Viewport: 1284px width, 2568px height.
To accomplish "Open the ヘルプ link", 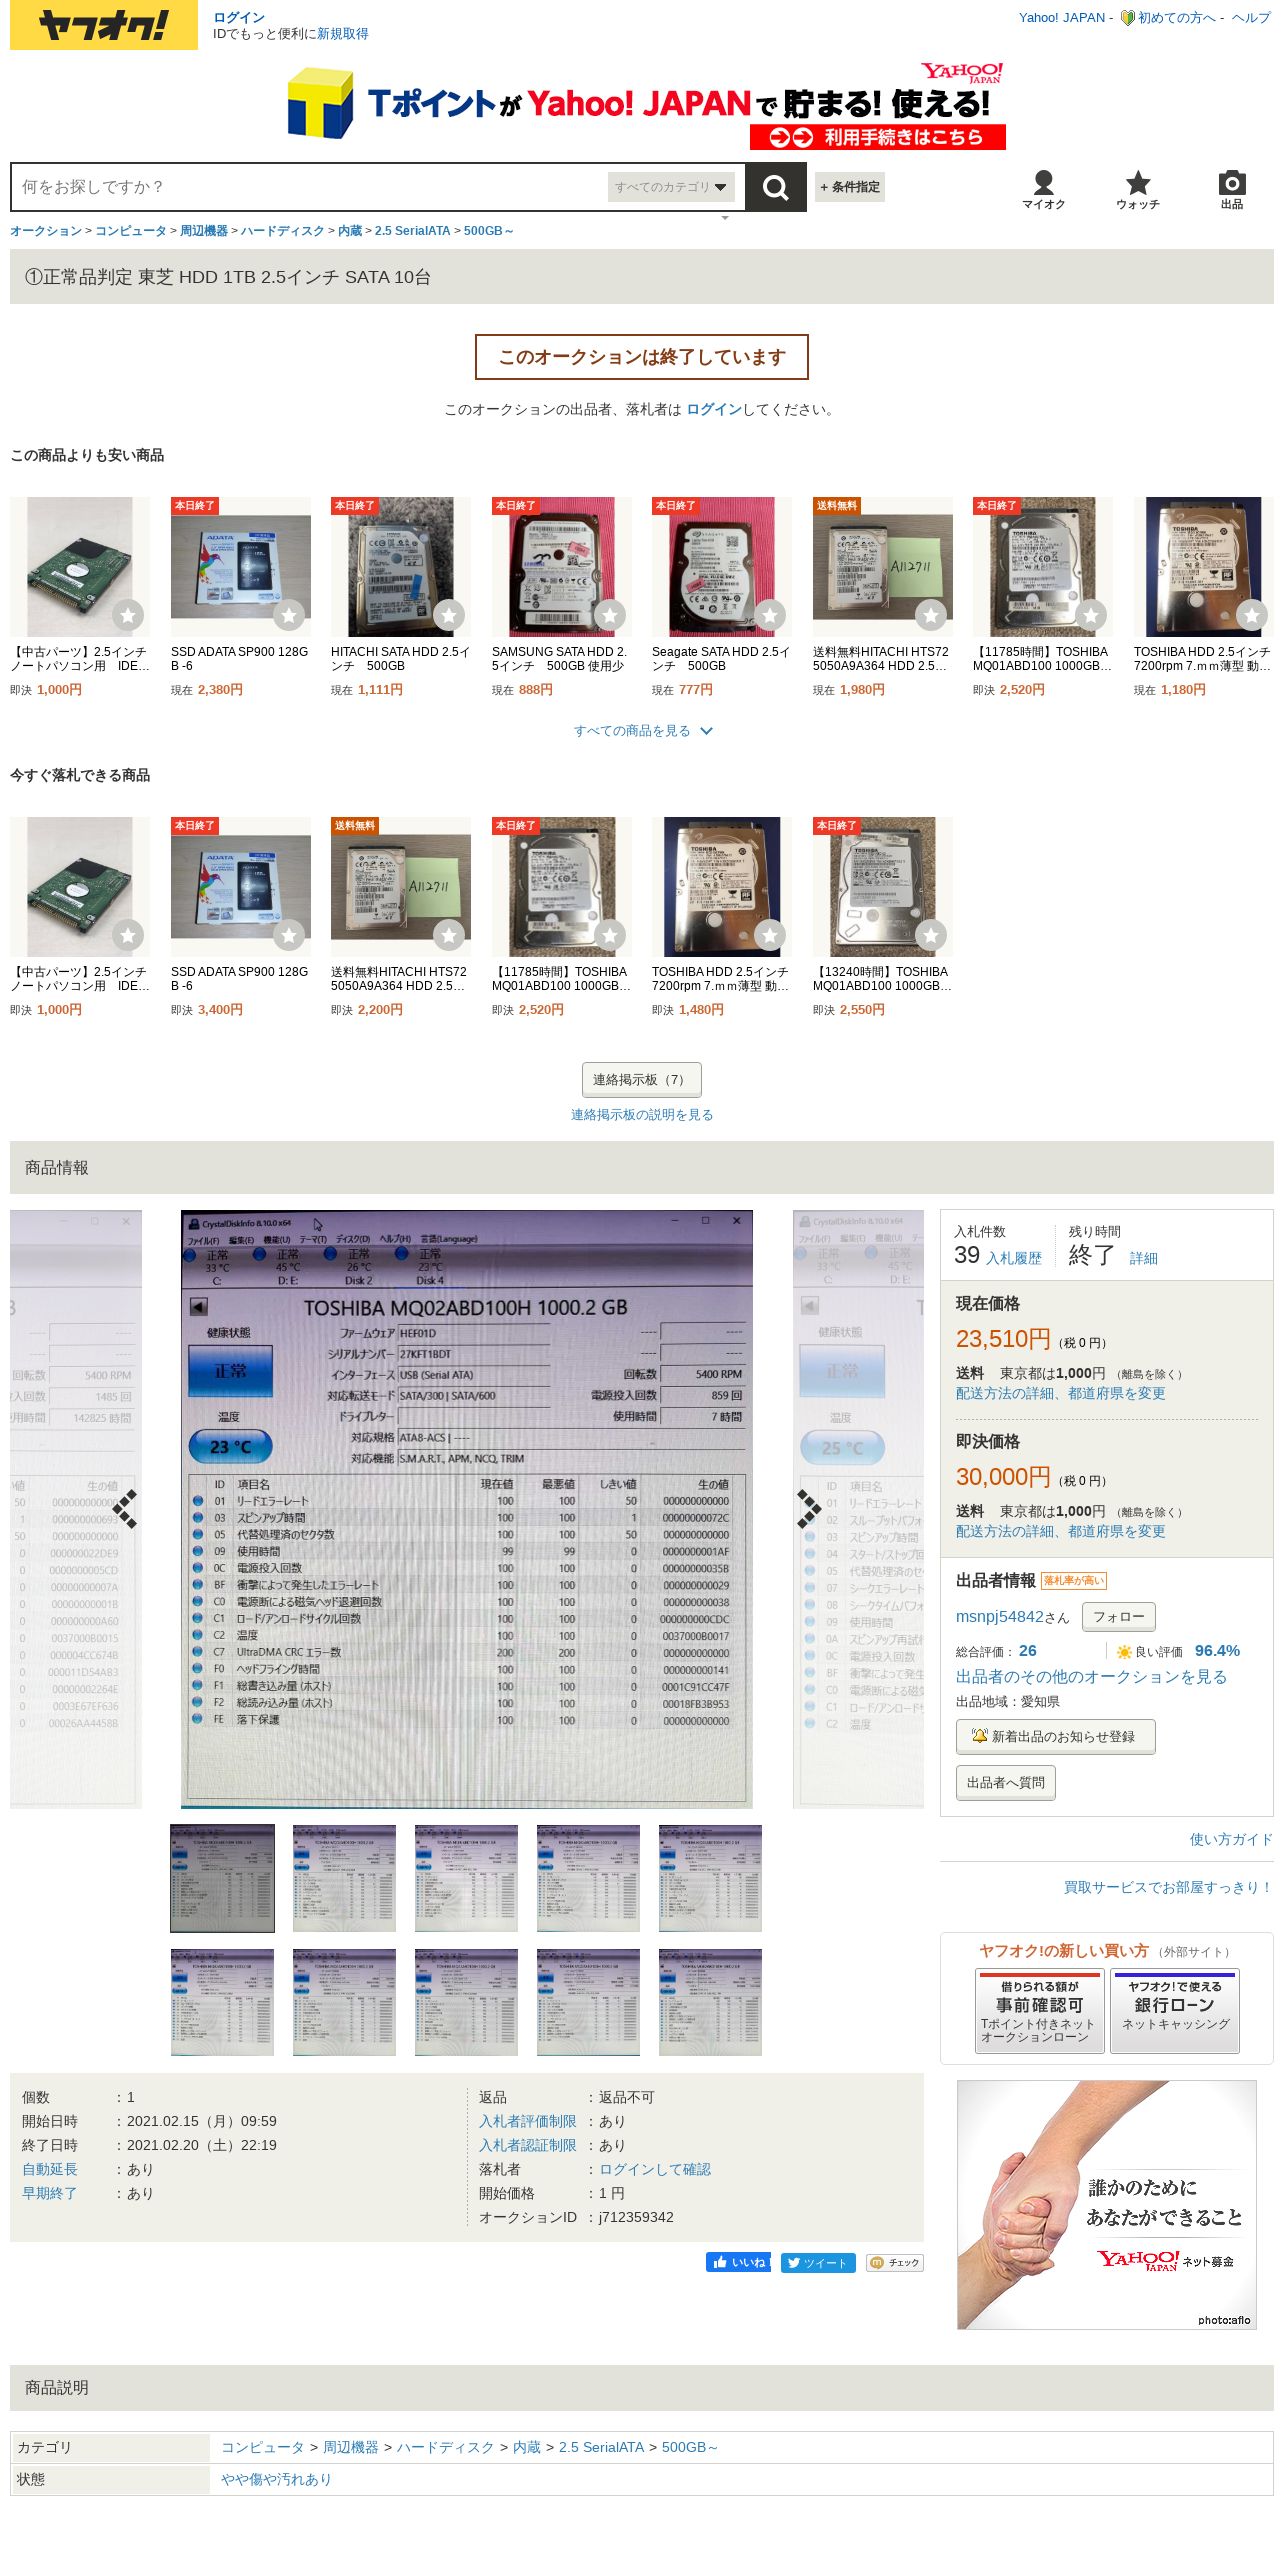I will (x=1251, y=17).
